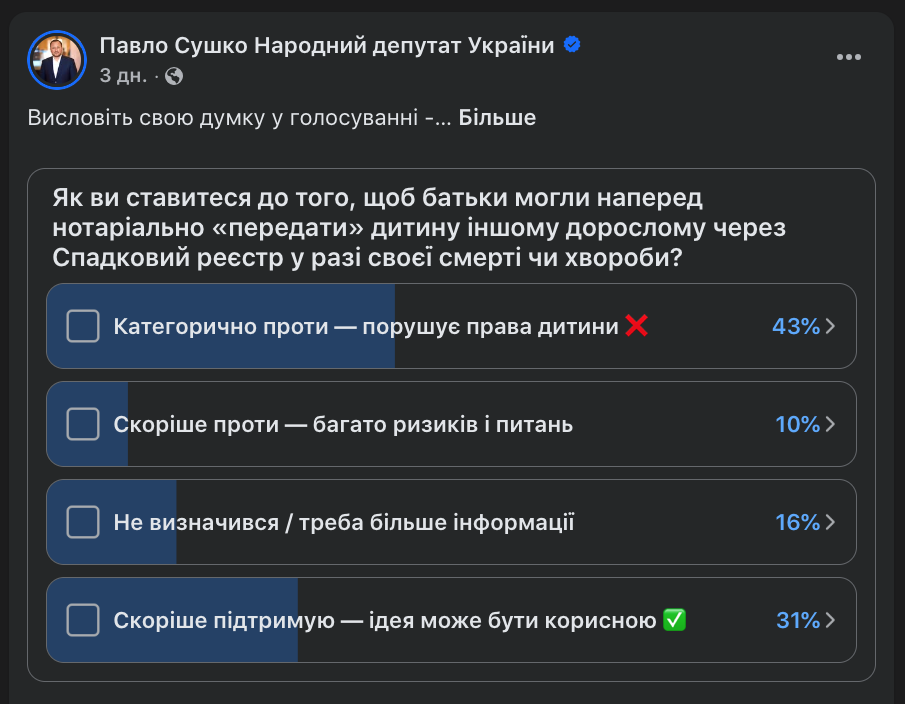Expand voters chevron next to 10%

(x=830, y=424)
